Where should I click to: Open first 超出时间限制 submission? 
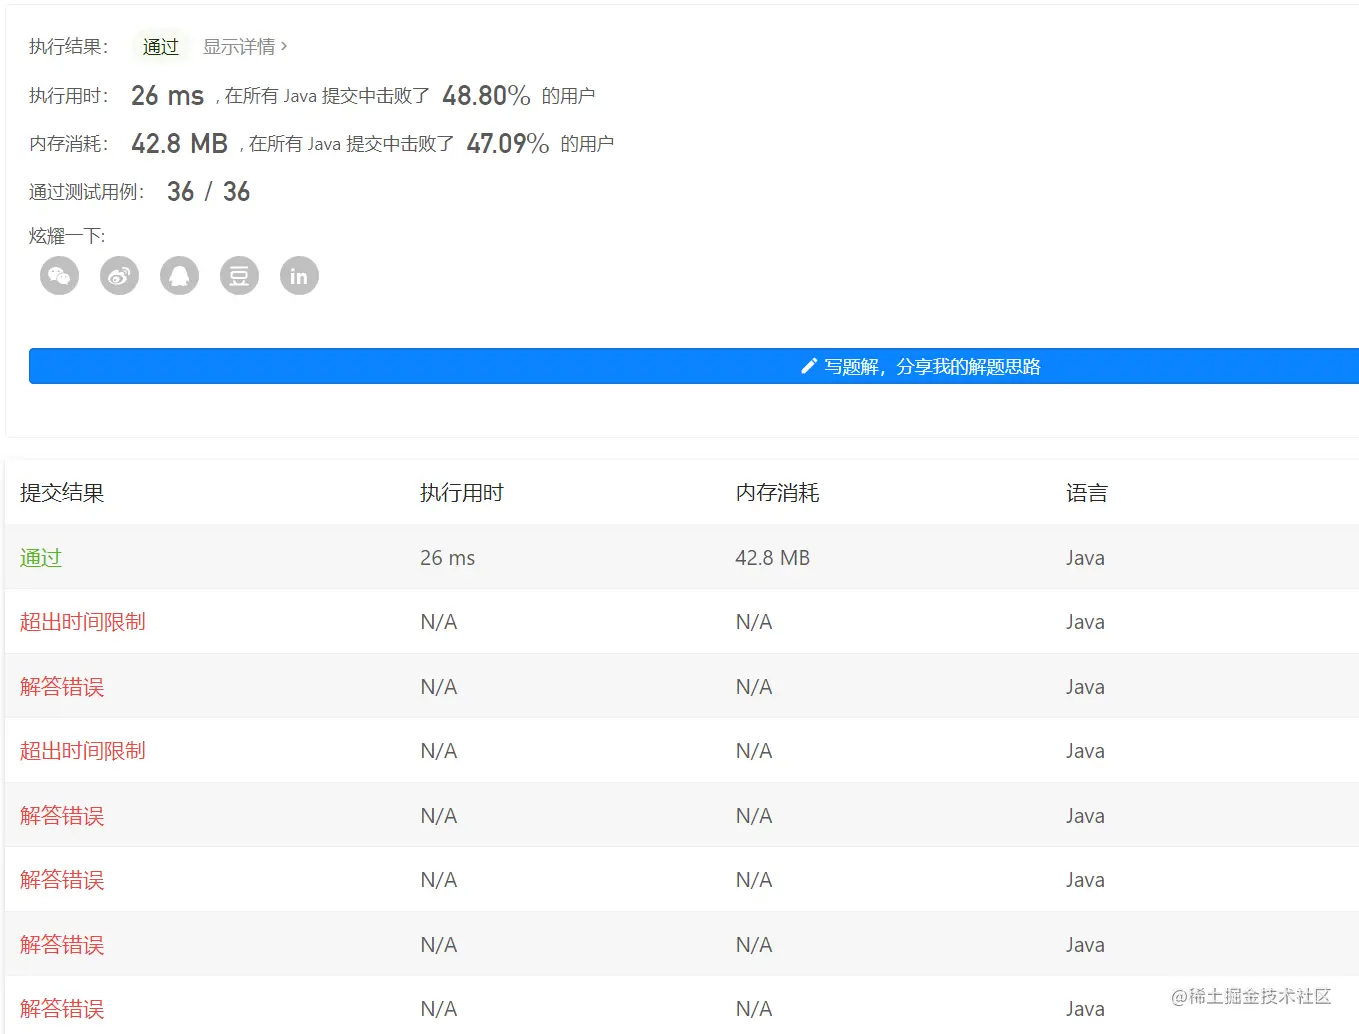point(83,622)
